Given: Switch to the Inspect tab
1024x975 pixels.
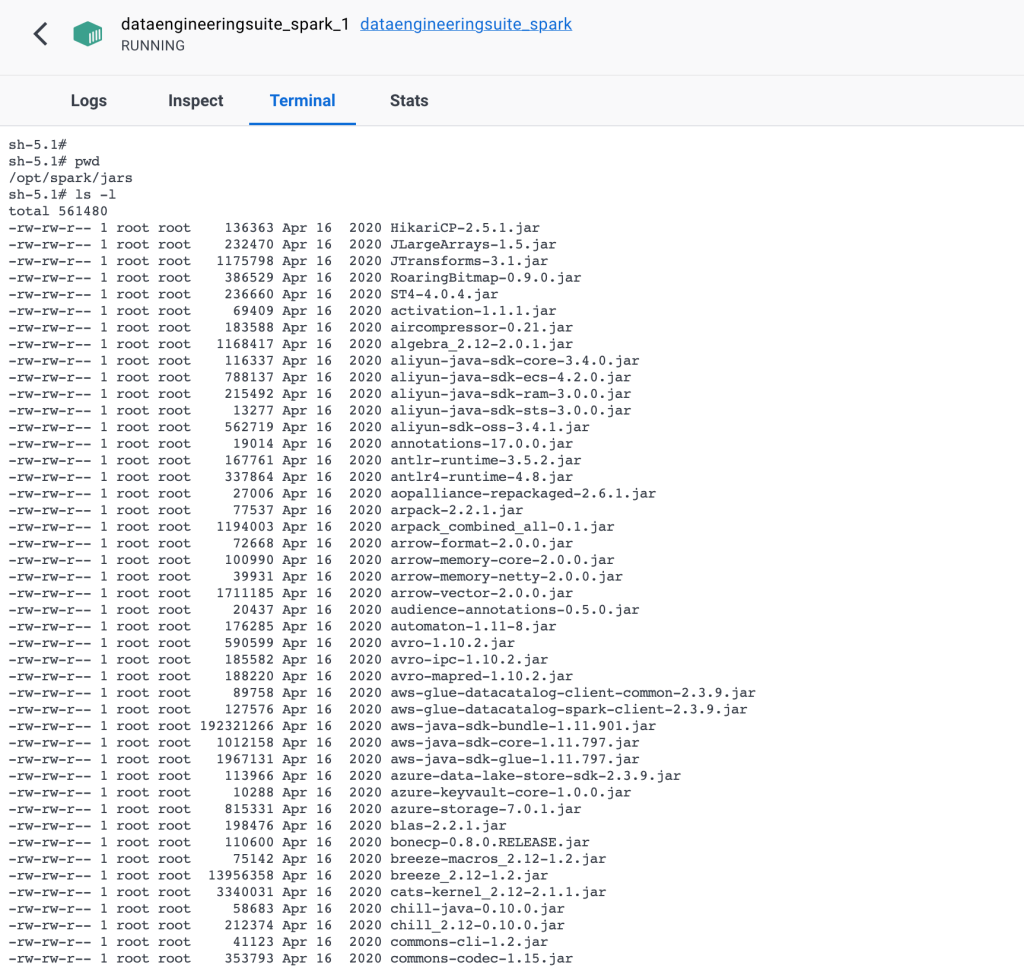Looking at the screenshot, I should point(195,100).
